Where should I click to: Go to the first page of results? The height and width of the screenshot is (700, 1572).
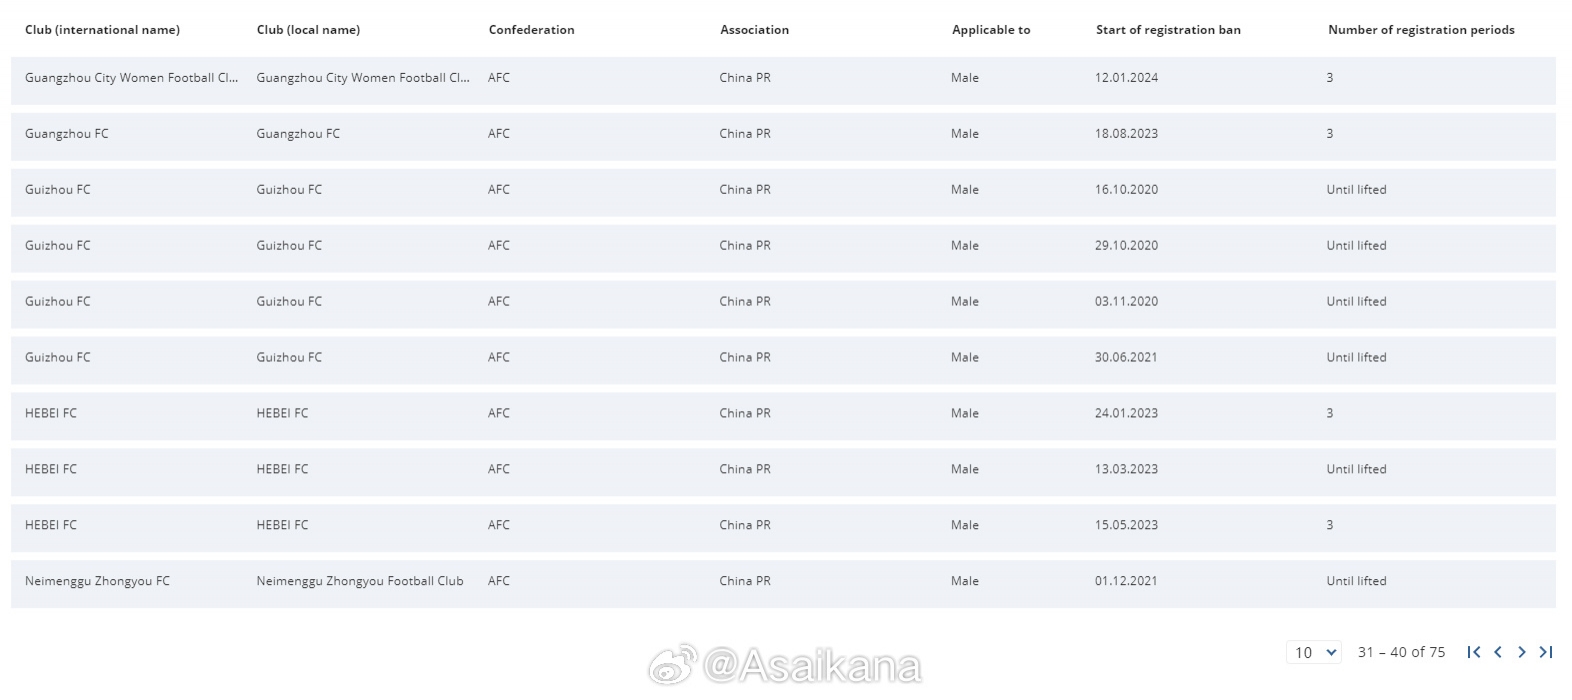click(x=1473, y=652)
